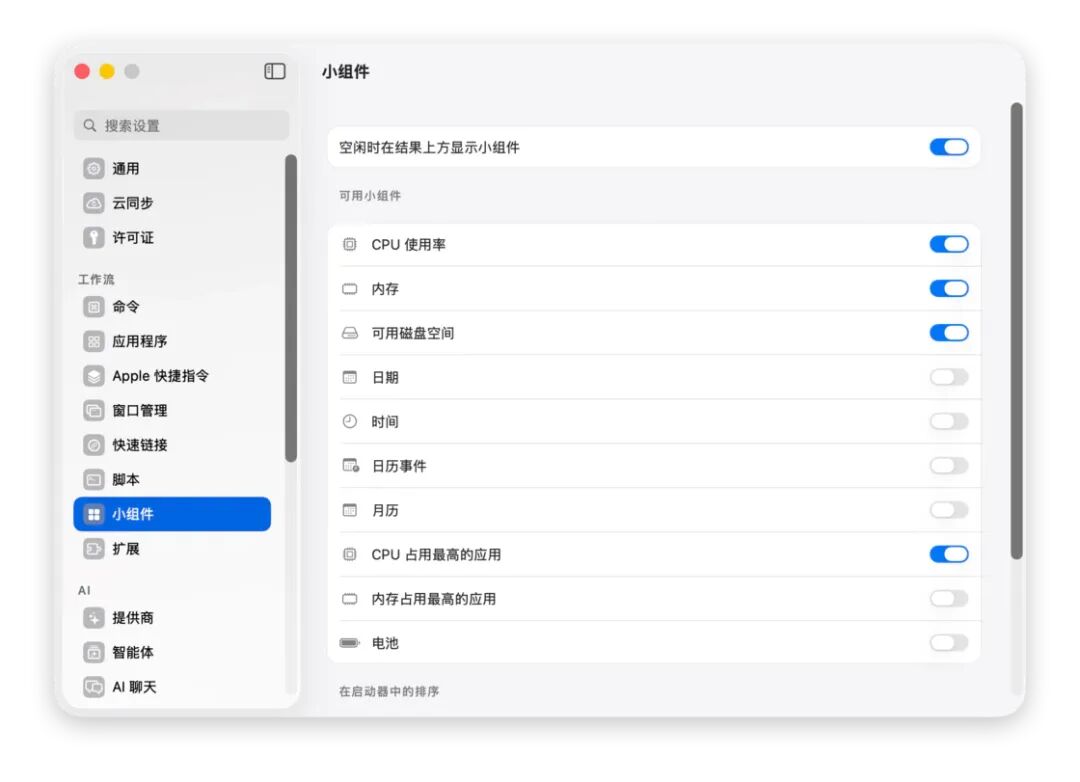This screenshot has height=782, width=1080.
Task: Click the sidebar vertical scrollbar
Action: 291,308
